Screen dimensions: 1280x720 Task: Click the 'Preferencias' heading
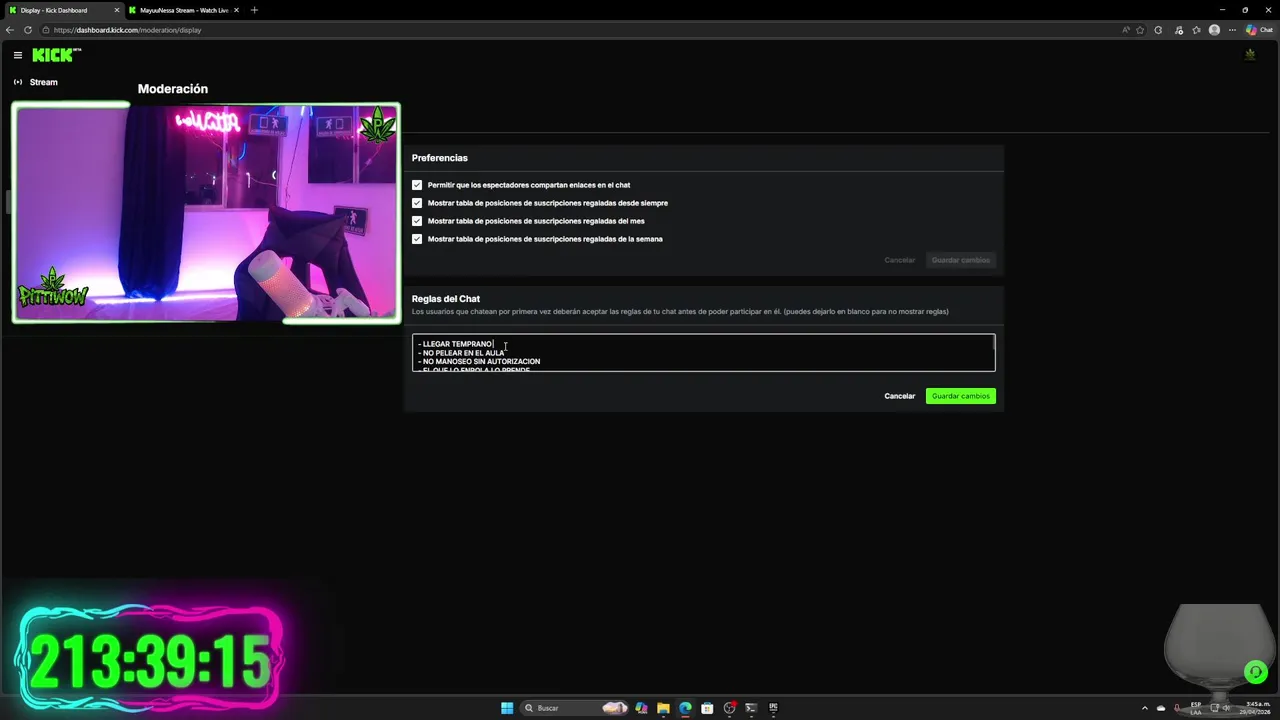click(x=440, y=158)
